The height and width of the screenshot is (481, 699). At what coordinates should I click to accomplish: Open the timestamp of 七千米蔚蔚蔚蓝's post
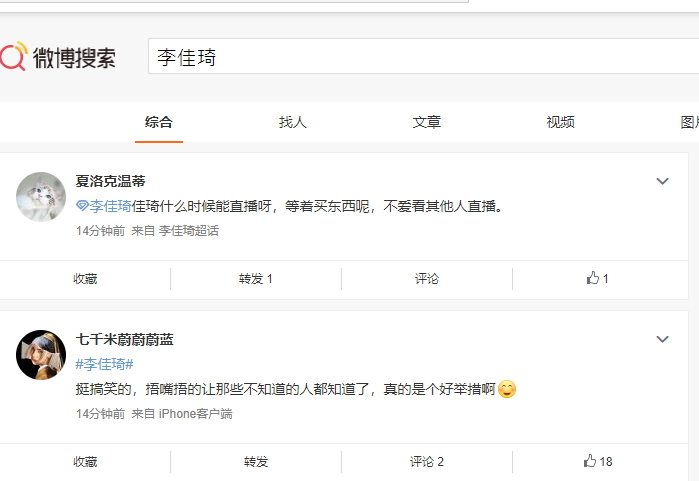tap(100, 414)
